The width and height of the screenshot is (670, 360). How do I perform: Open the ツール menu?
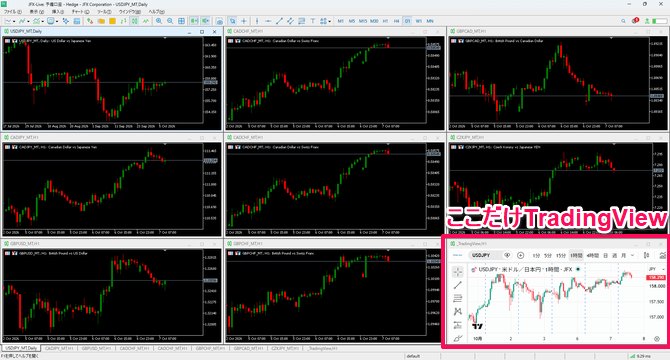(x=104, y=12)
